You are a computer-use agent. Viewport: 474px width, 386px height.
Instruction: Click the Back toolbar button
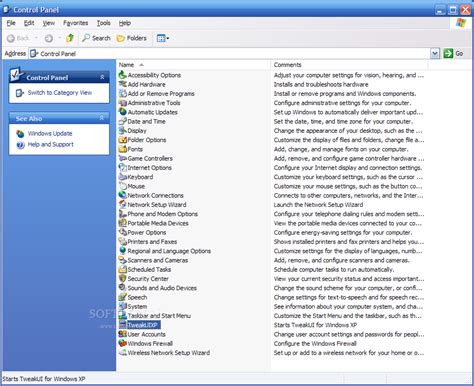coord(18,38)
